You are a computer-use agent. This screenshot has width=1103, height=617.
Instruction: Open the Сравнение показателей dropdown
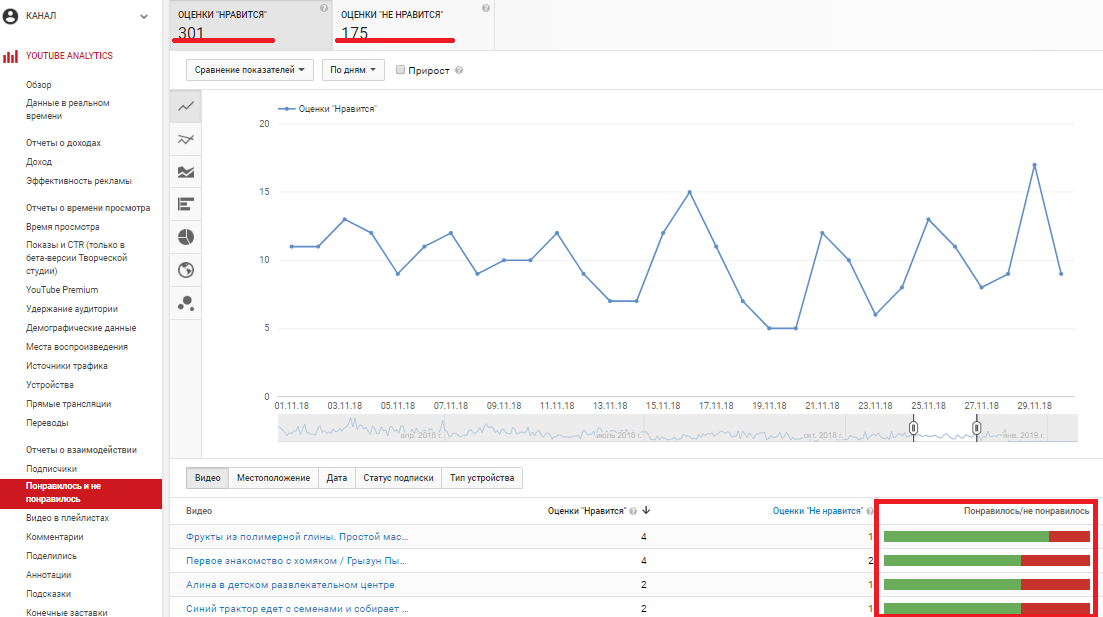click(250, 70)
